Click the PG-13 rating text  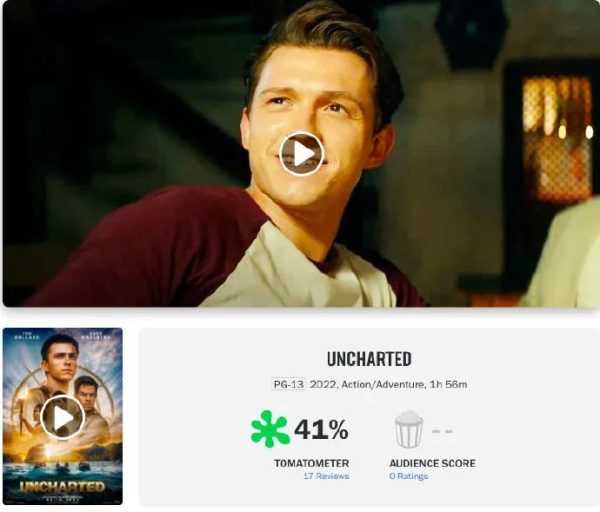289,384
